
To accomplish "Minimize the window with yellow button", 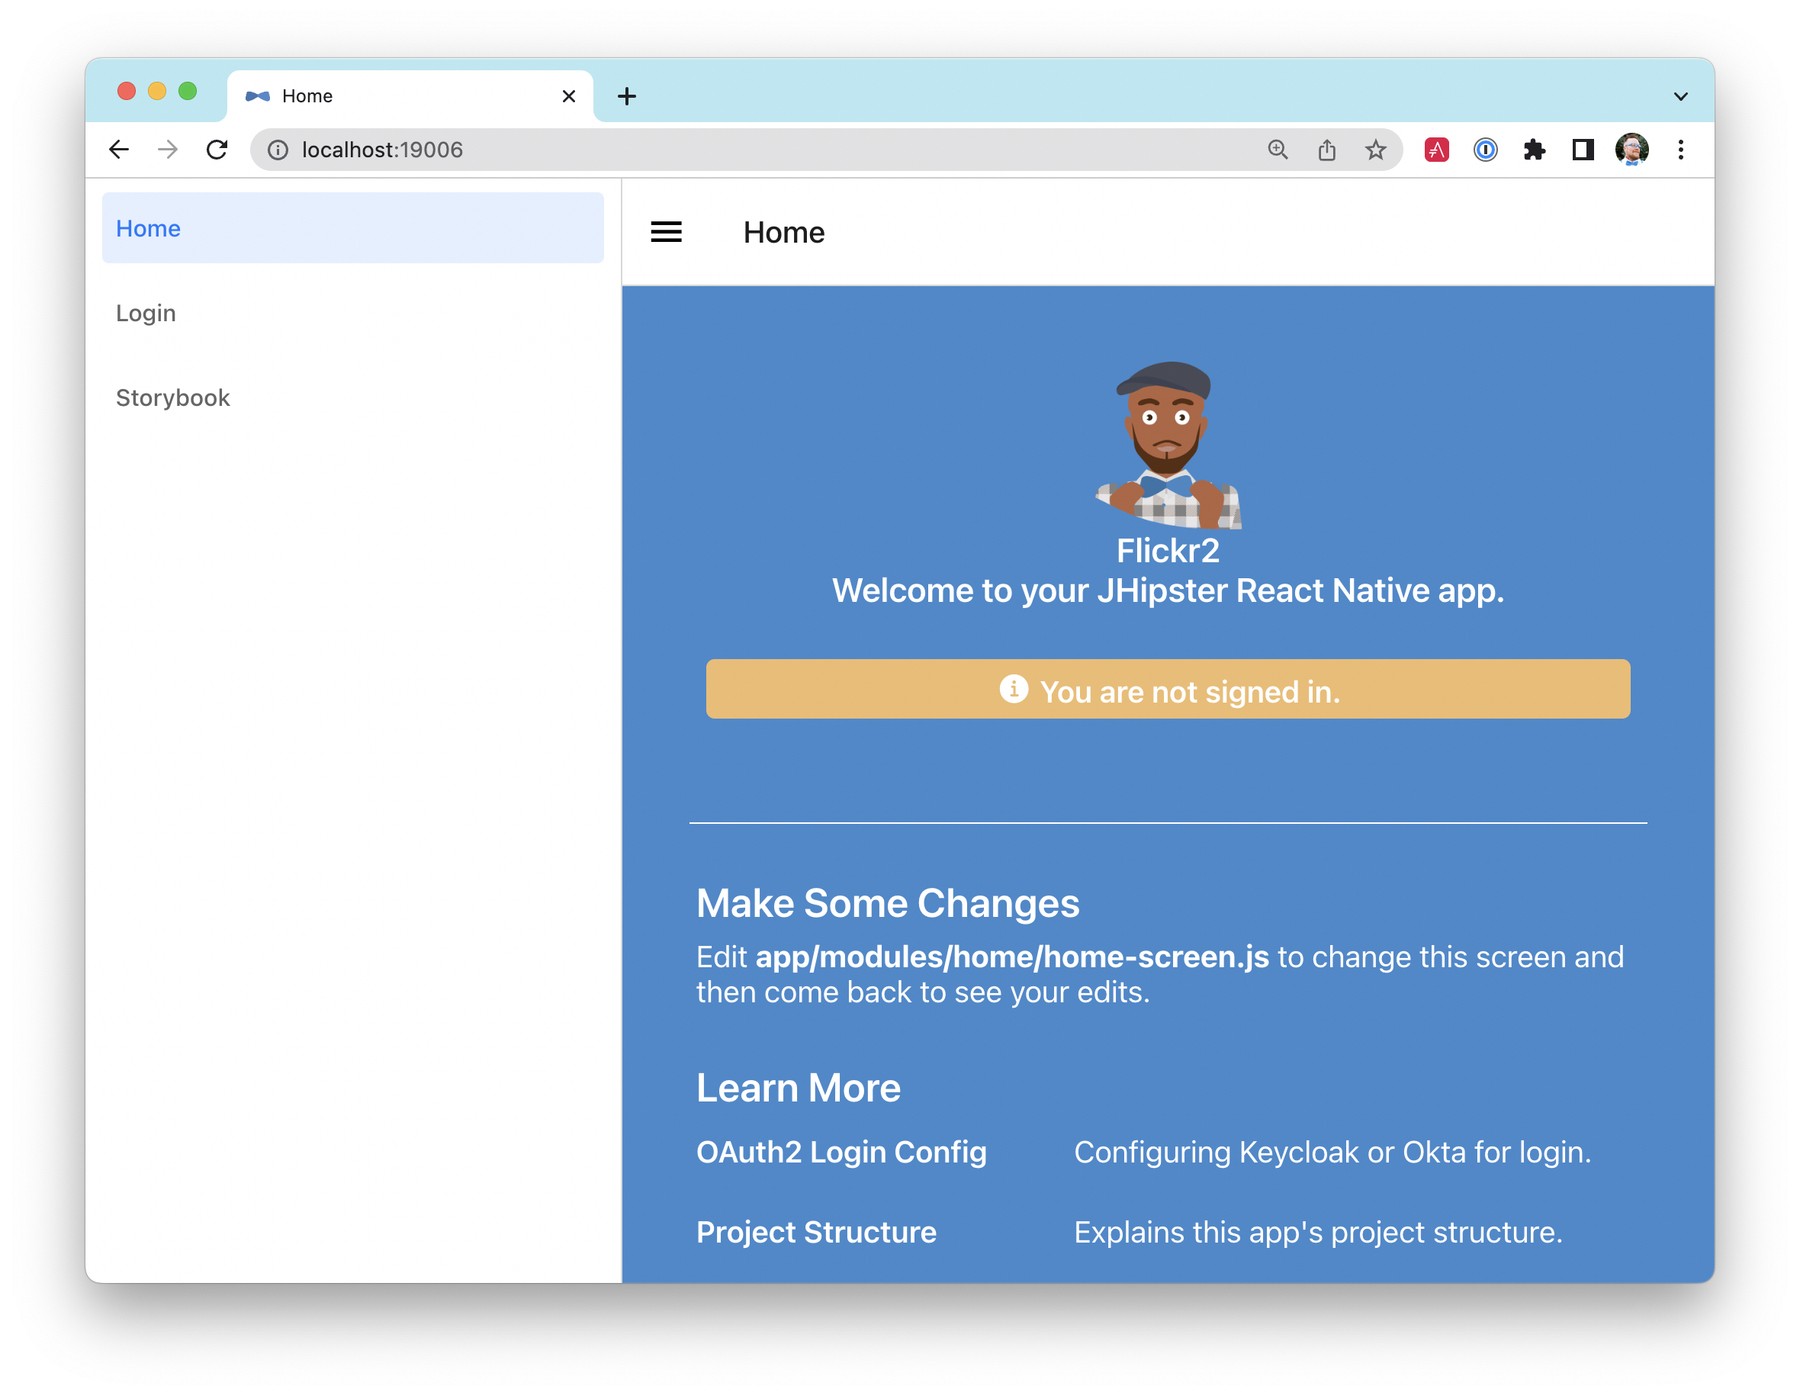I will (157, 91).
